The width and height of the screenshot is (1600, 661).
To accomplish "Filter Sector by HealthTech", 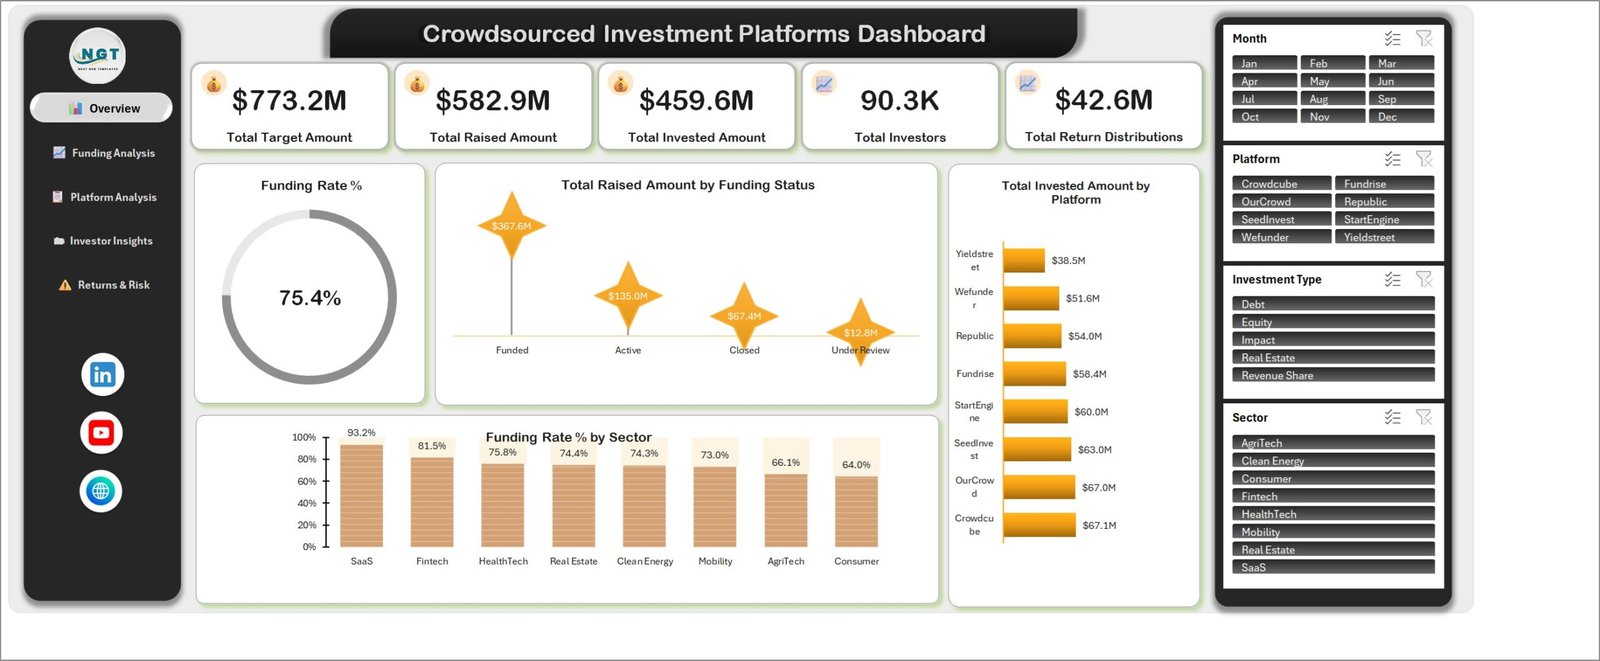I will point(1333,514).
